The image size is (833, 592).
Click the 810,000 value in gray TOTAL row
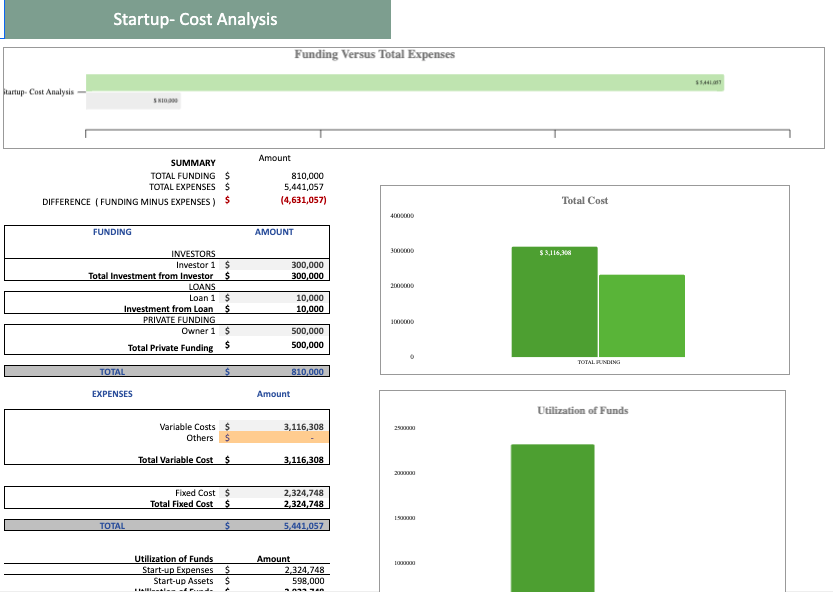(307, 372)
